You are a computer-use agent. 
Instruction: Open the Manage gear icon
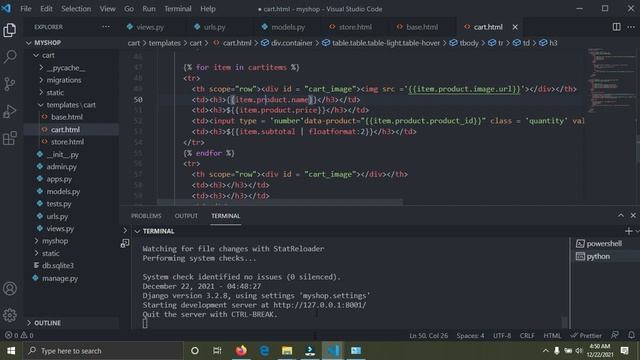[10, 315]
